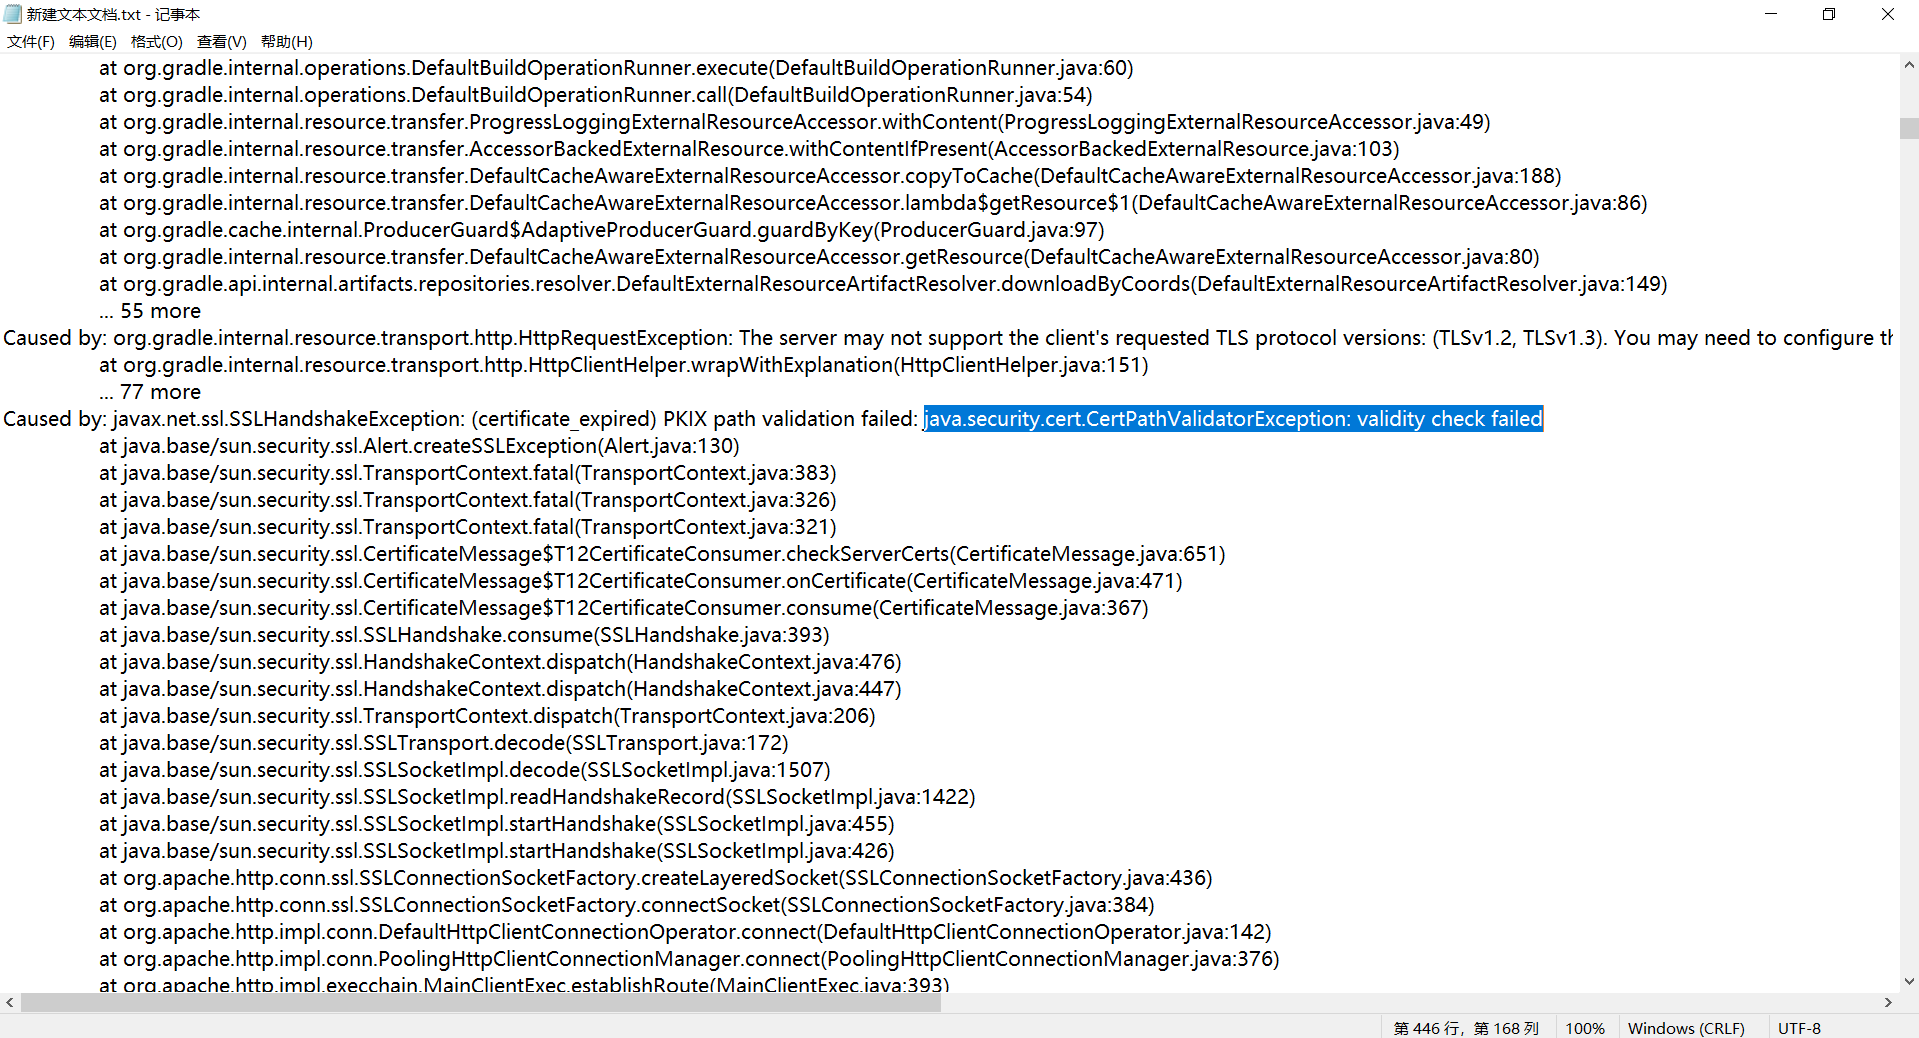Open the 帮助(H) menu
The image size is (1919, 1038).
click(x=287, y=41)
